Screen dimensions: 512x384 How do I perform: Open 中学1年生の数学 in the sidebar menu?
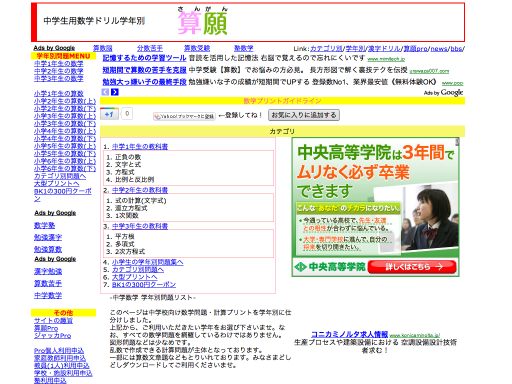pyautogui.click(x=59, y=63)
